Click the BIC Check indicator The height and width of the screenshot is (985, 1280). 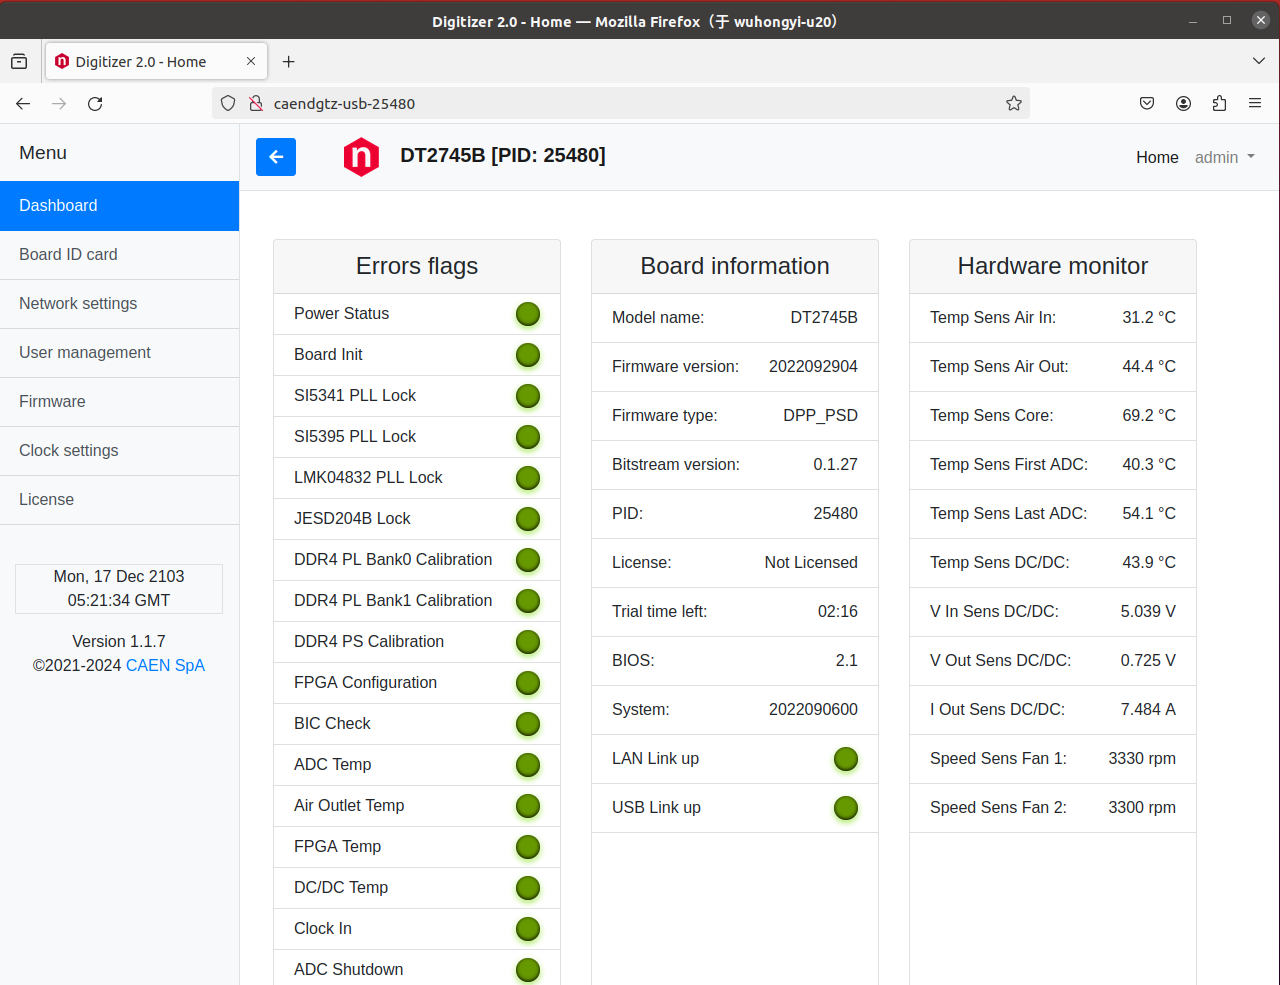click(528, 724)
